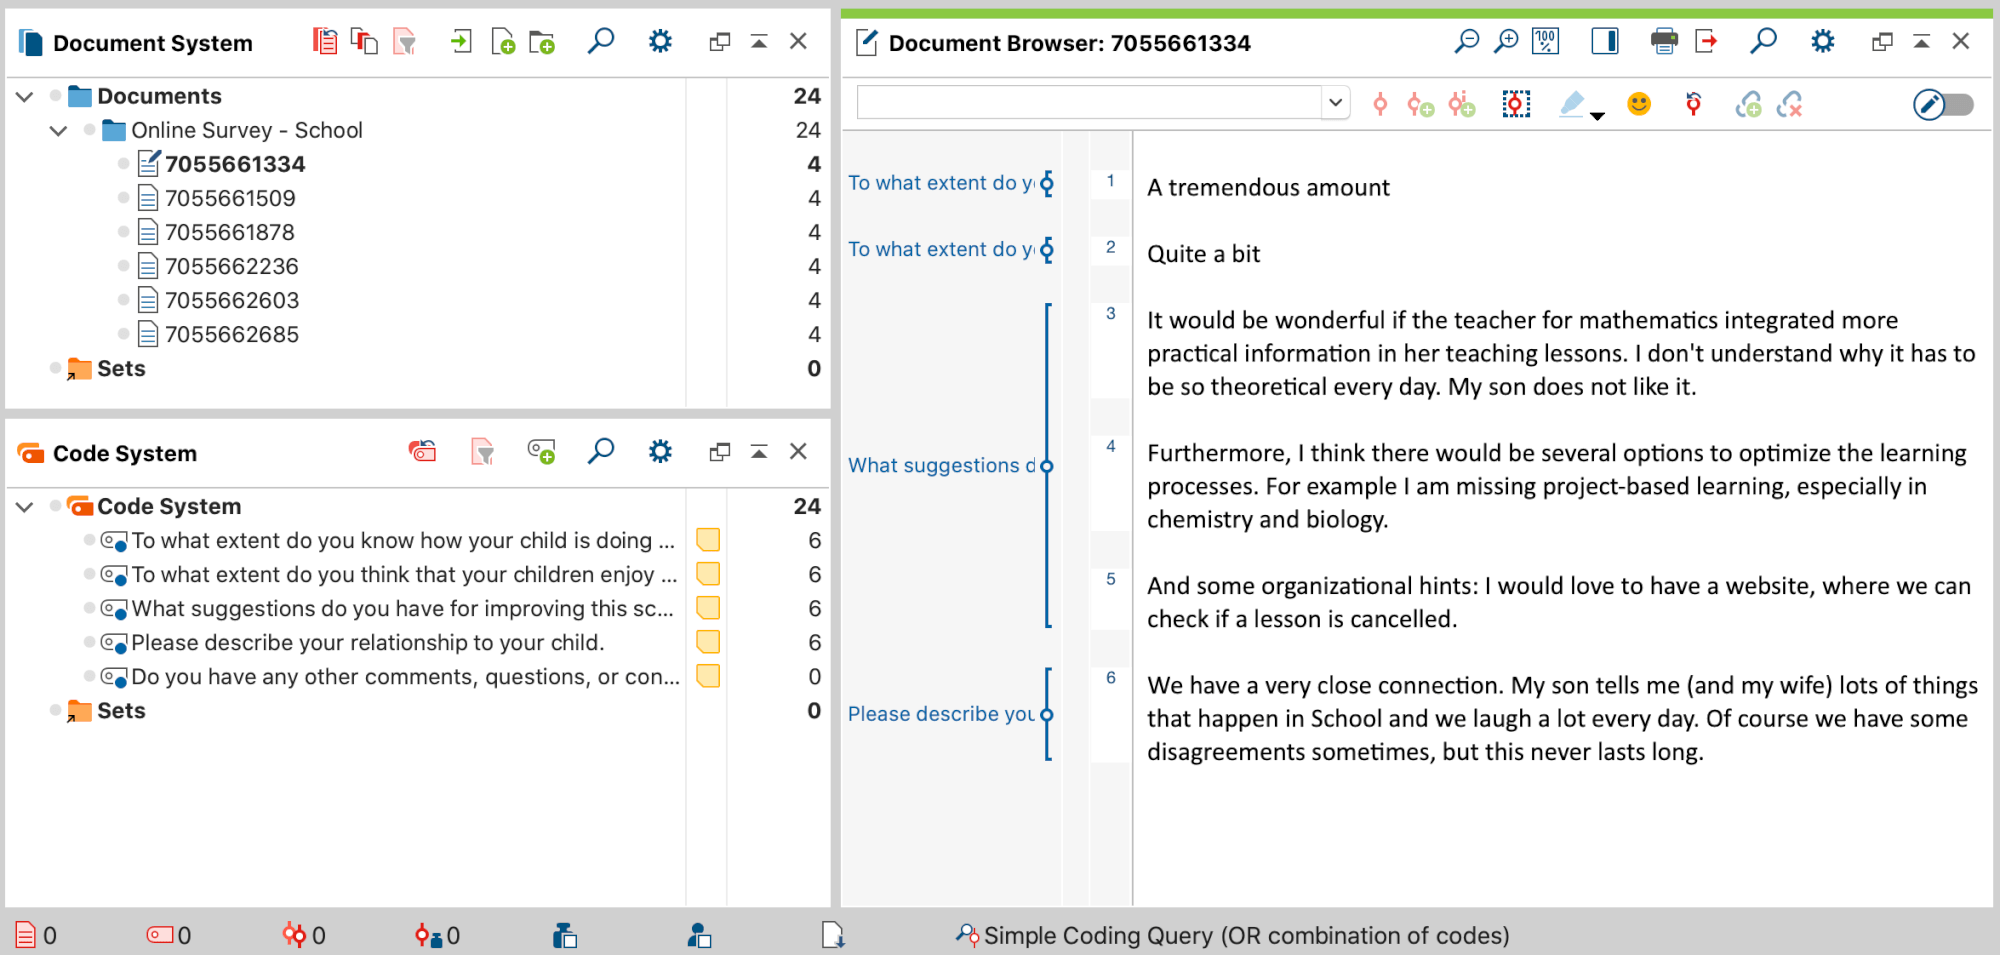Toggle sidebar display in Document Browser
Image resolution: width=2000 pixels, height=955 pixels.
[x=1605, y=42]
